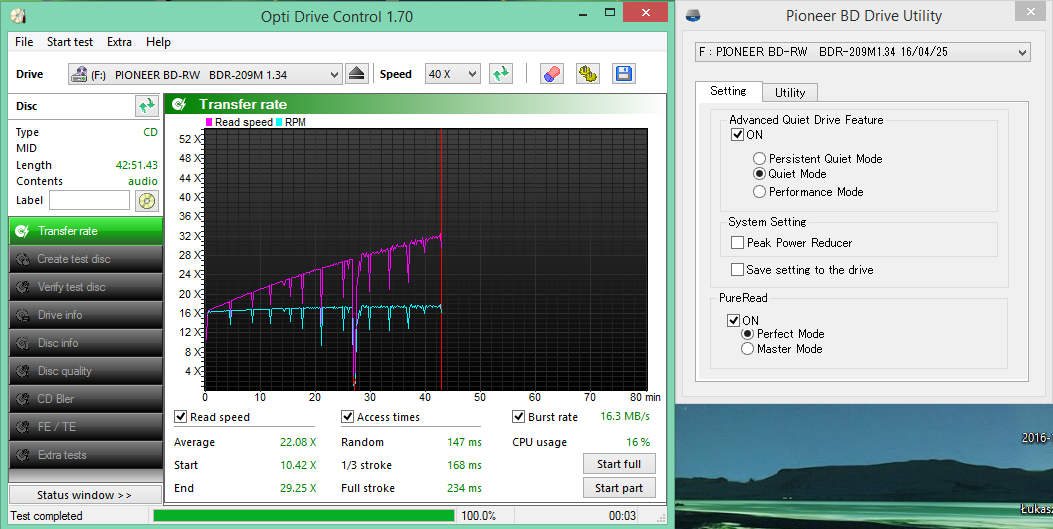Viewport: 1053px width, 529px height.
Task: Open Disc quality panel
Action: [86, 371]
